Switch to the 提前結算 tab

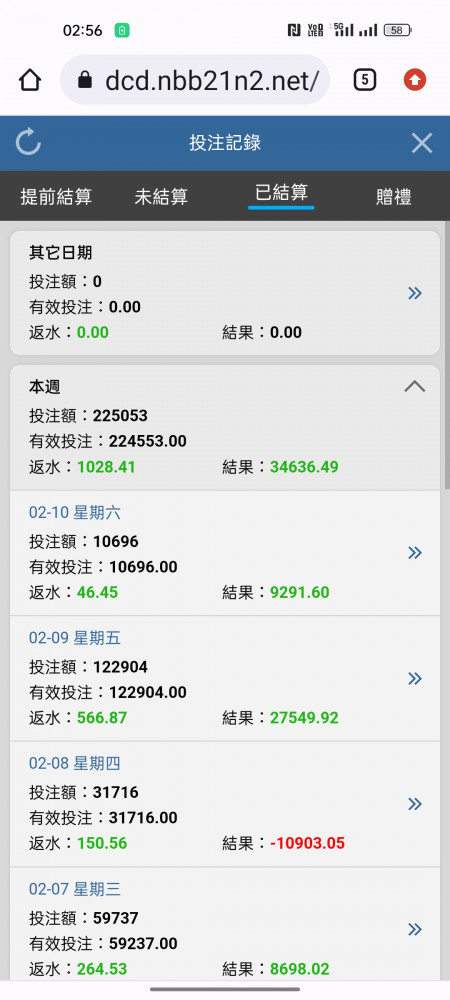(x=56, y=196)
